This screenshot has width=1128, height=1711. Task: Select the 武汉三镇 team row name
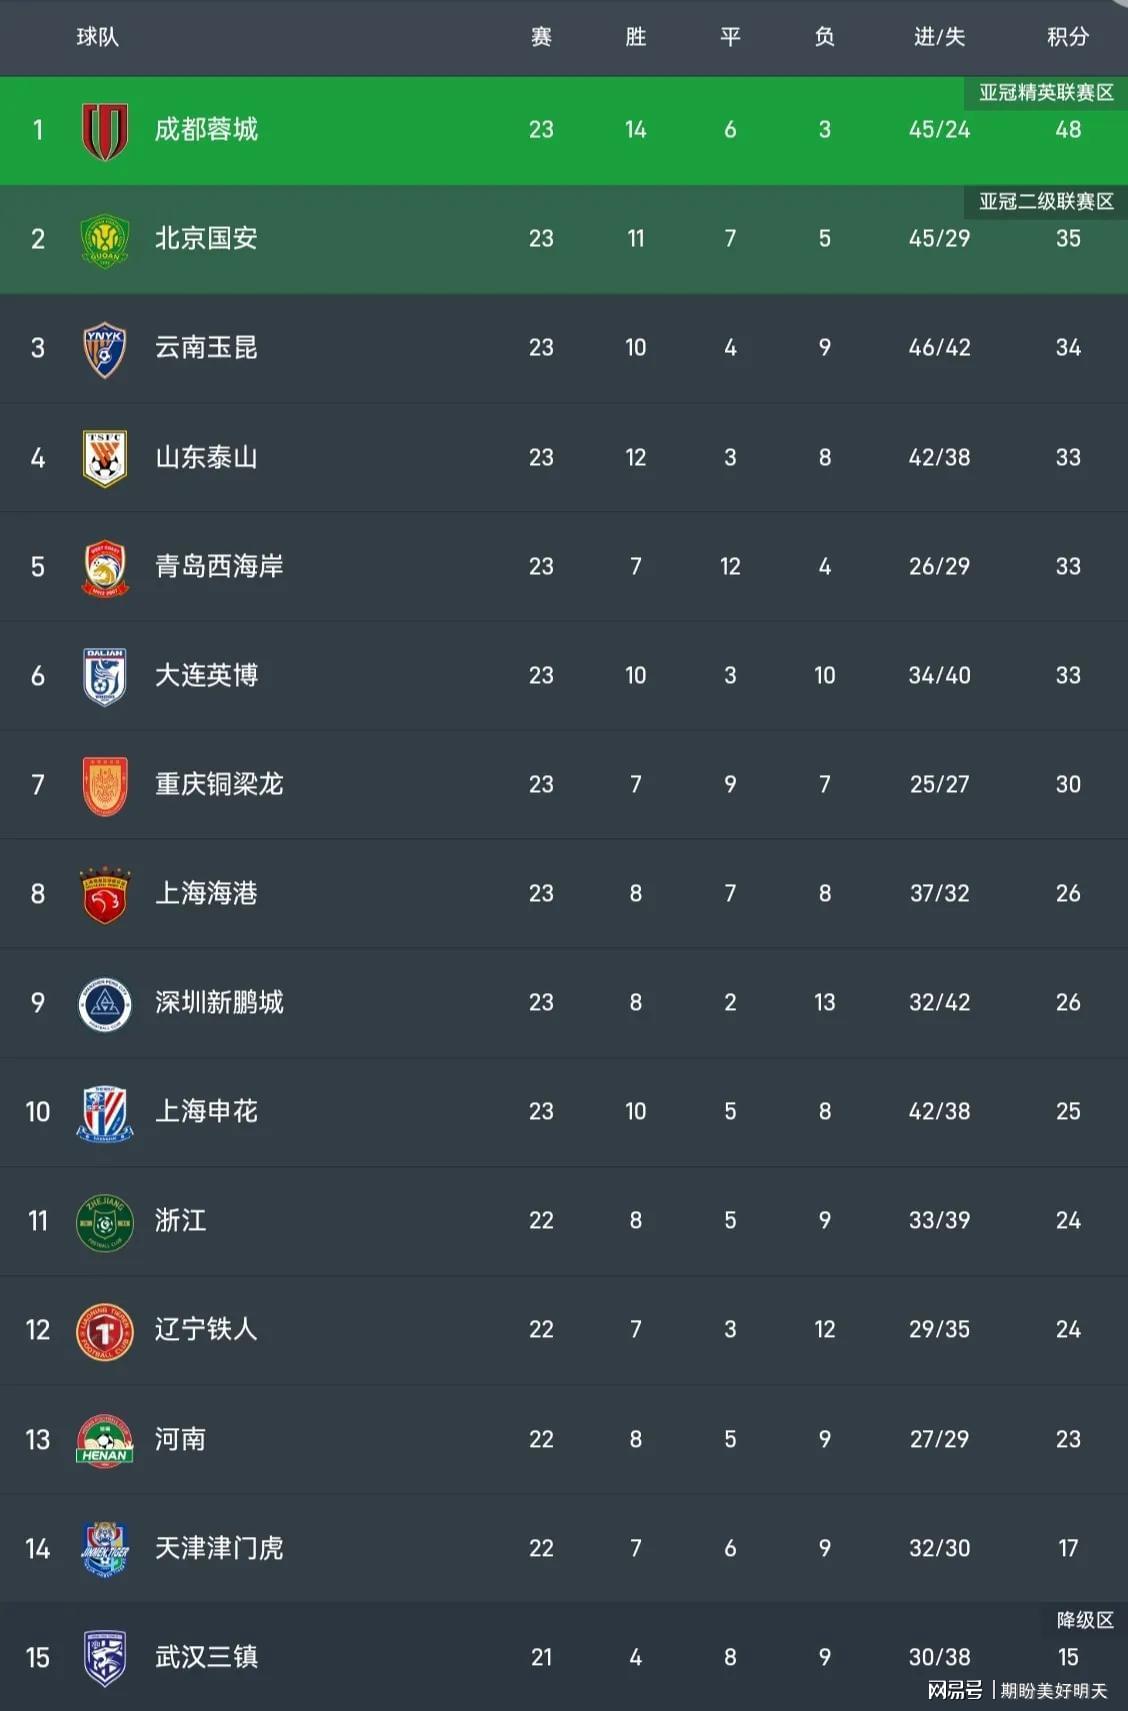[x=206, y=1657]
